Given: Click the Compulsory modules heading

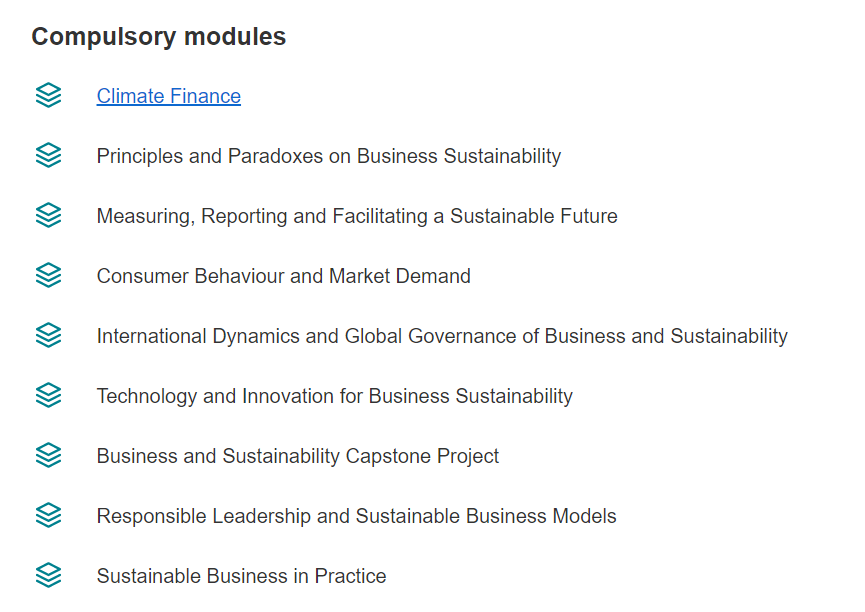Looking at the screenshot, I should pyautogui.click(x=158, y=37).
